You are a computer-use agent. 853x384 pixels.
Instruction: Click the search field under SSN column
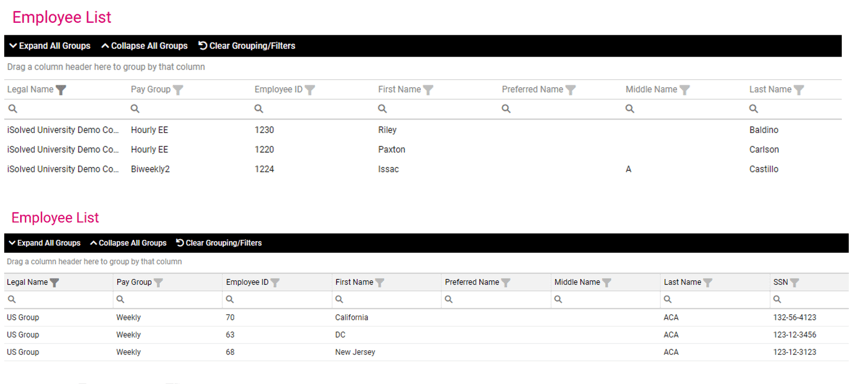coord(809,299)
